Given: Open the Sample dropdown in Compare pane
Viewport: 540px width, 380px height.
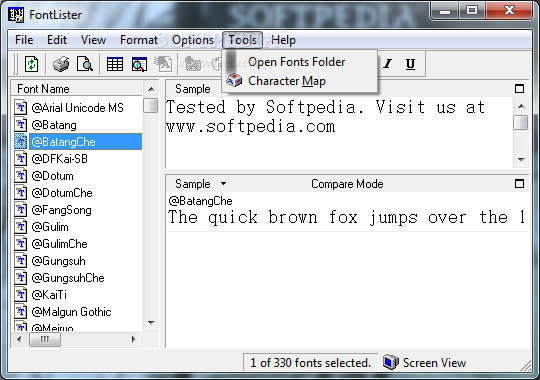Looking at the screenshot, I should point(224,184).
